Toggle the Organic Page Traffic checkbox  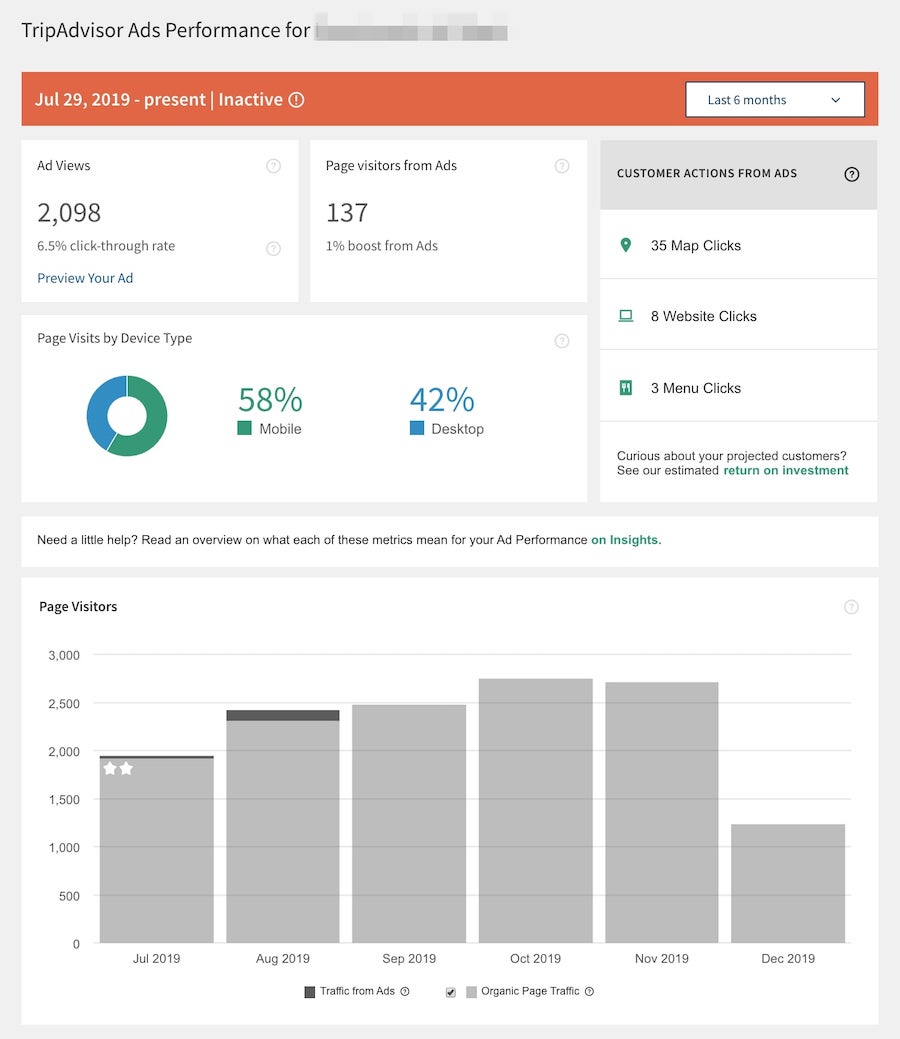pos(451,992)
